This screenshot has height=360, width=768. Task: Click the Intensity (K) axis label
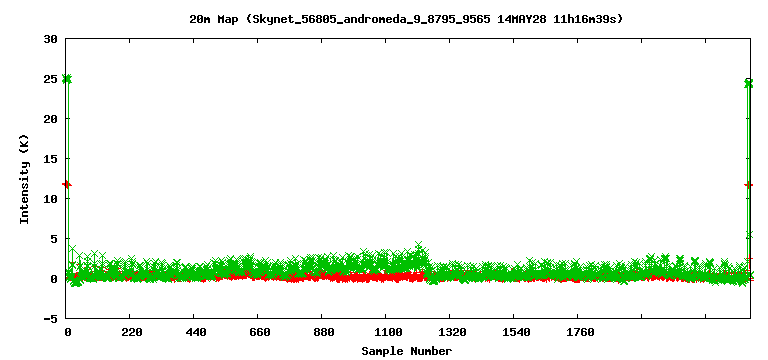pyautogui.click(x=24, y=178)
